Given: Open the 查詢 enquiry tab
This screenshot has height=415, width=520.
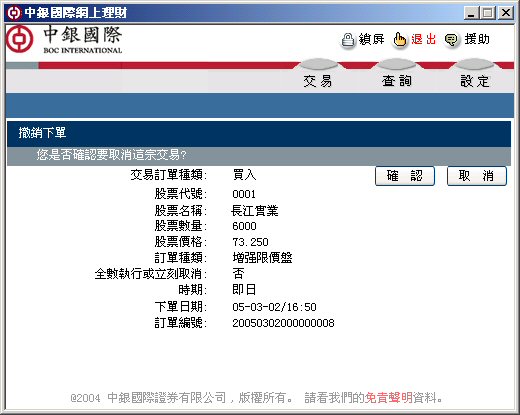Looking at the screenshot, I should [x=396, y=81].
